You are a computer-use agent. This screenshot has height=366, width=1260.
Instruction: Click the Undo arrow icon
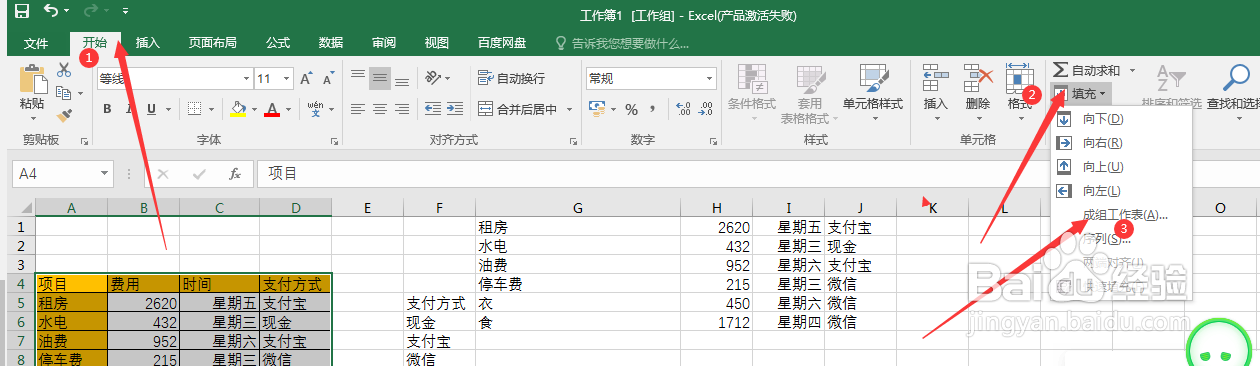tap(51, 12)
